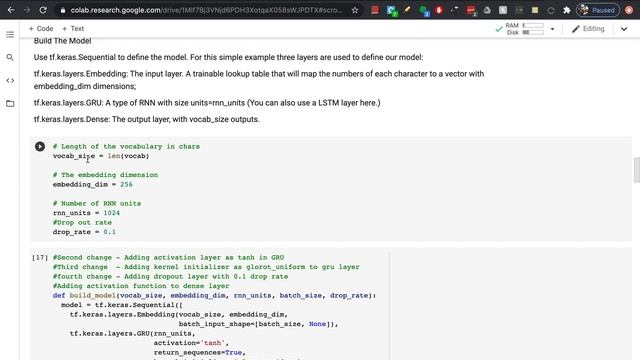Click the lock icon in address bar

[x=62, y=10]
